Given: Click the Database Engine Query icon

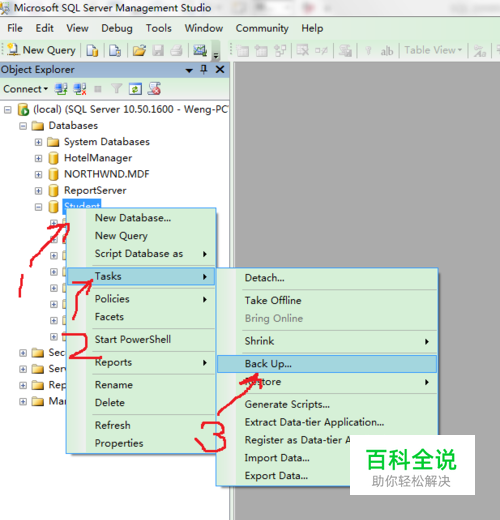Looking at the screenshot, I should point(92,51).
